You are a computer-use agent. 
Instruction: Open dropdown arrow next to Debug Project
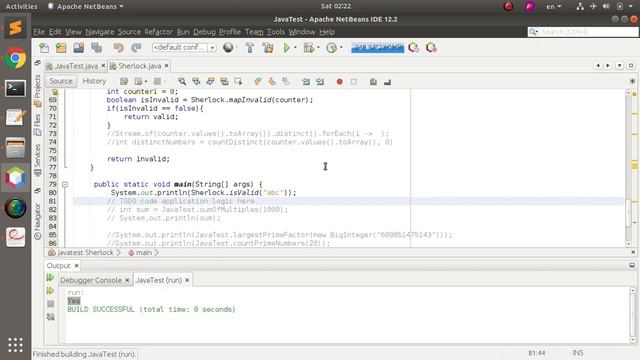point(318,48)
